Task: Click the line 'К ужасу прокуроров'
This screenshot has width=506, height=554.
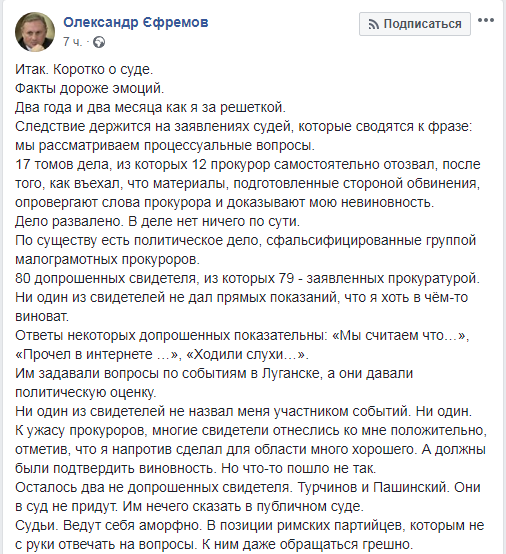Action: click(251, 431)
